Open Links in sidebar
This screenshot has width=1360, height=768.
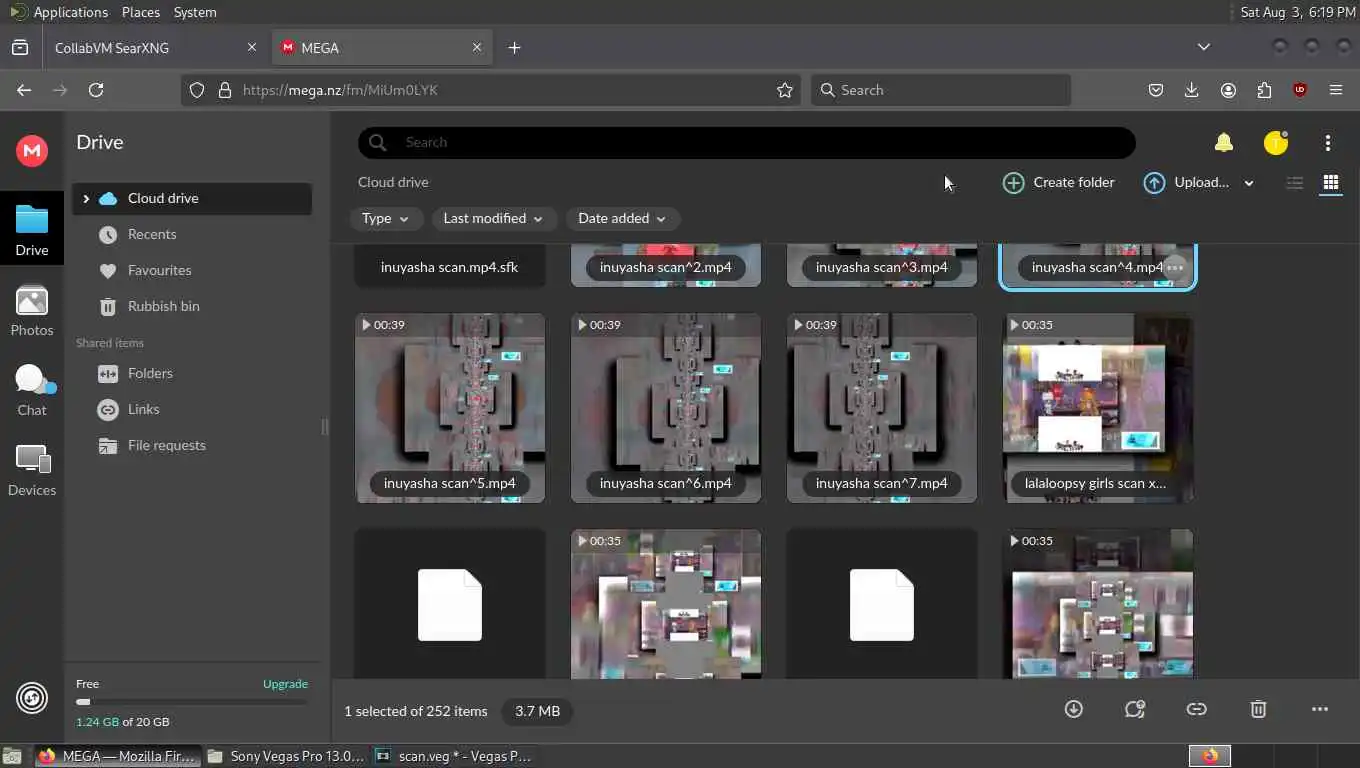[192, 410]
